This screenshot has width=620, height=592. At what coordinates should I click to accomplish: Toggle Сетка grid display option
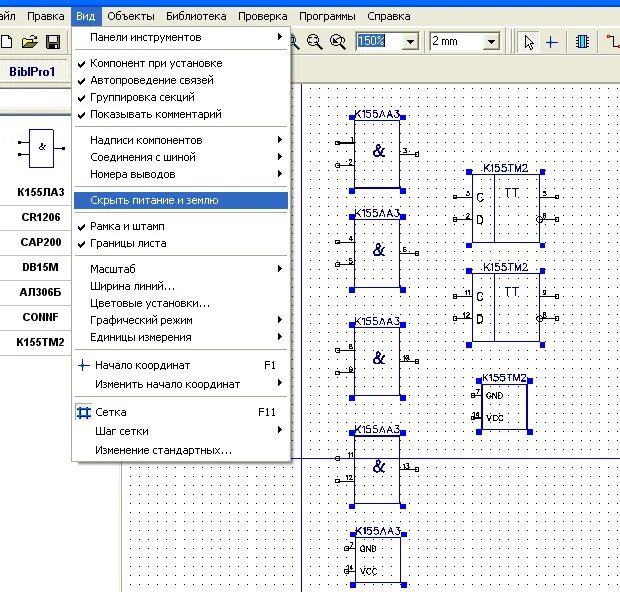click(x=110, y=412)
